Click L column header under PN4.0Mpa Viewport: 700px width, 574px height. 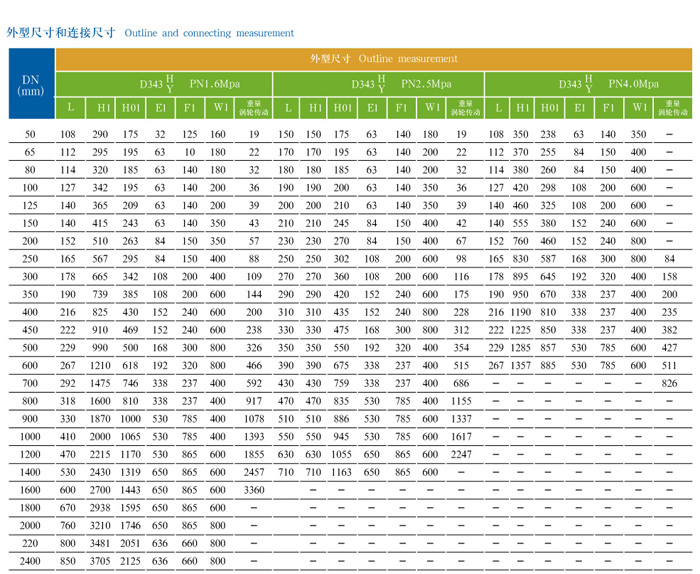coord(497,108)
